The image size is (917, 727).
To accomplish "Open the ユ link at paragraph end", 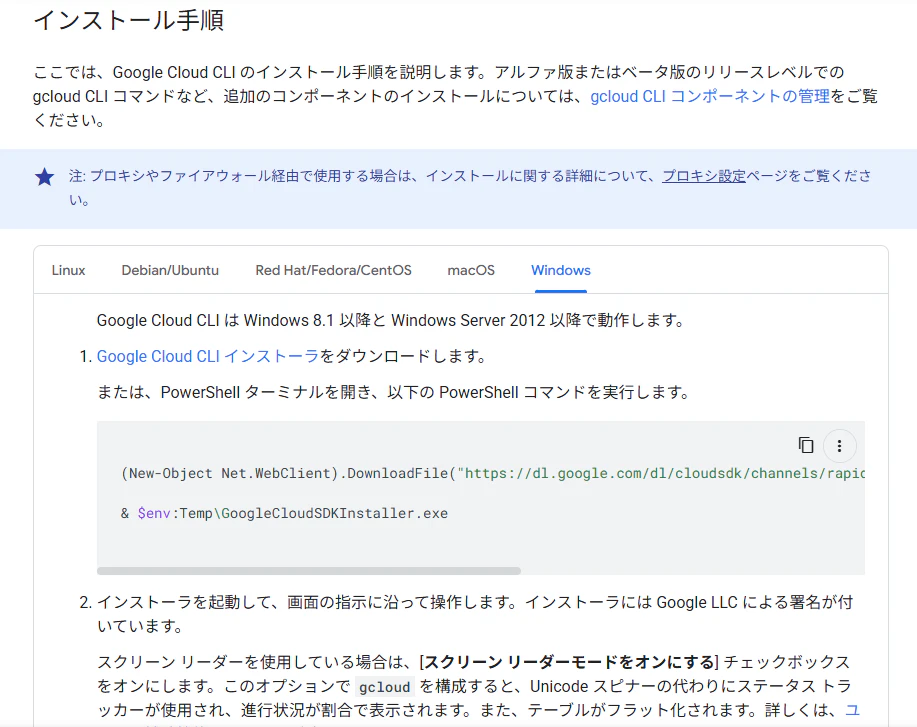I will click(x=853, y=710).
